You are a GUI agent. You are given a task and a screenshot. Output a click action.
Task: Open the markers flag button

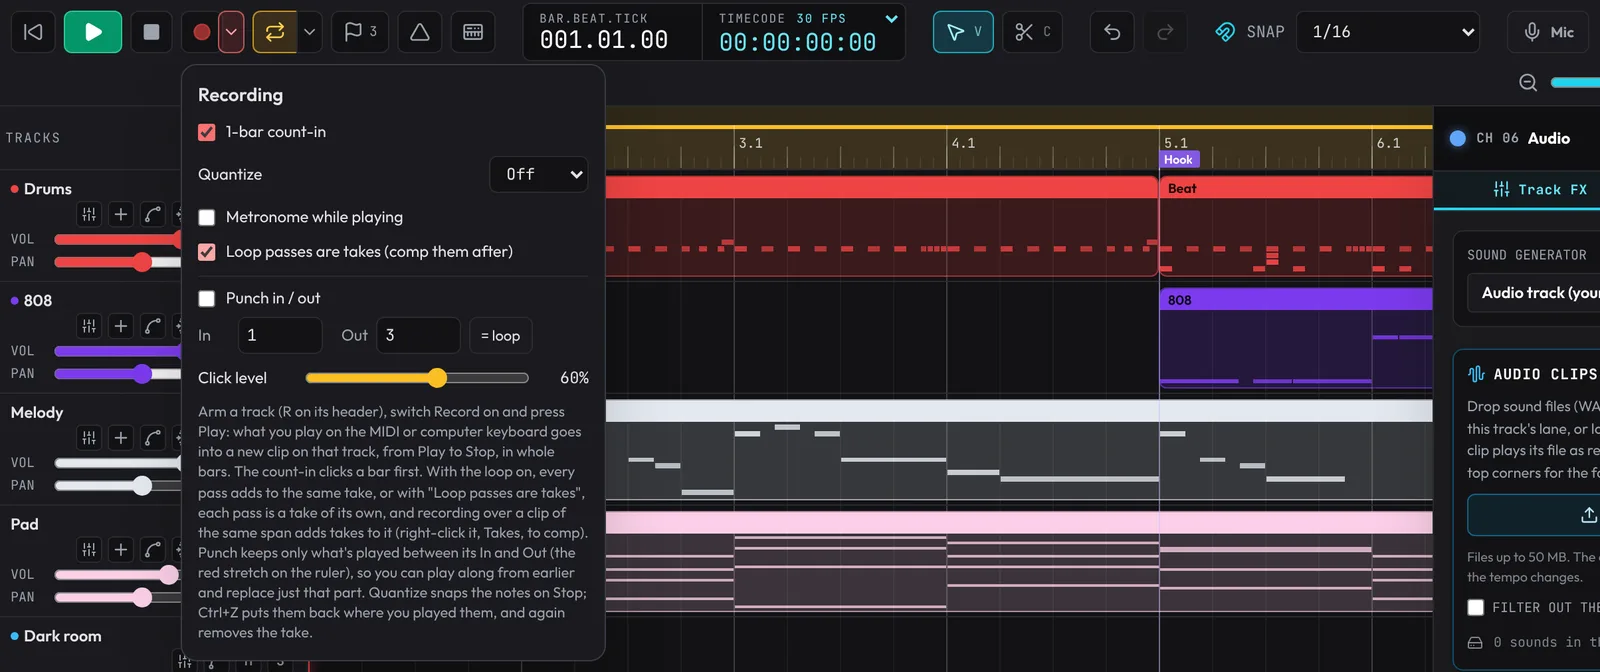coord(360,32)
